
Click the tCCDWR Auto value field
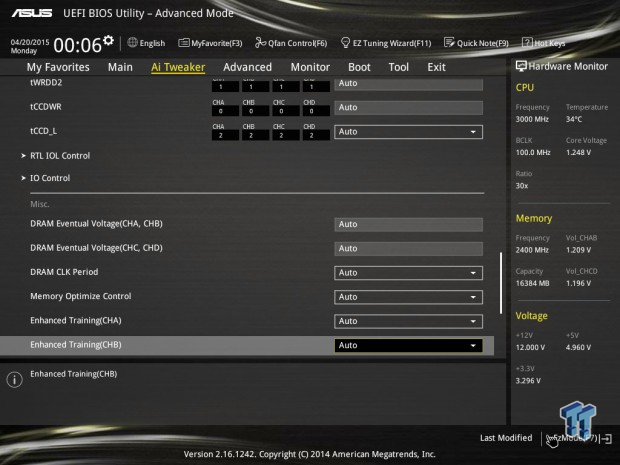coord(408,108)
